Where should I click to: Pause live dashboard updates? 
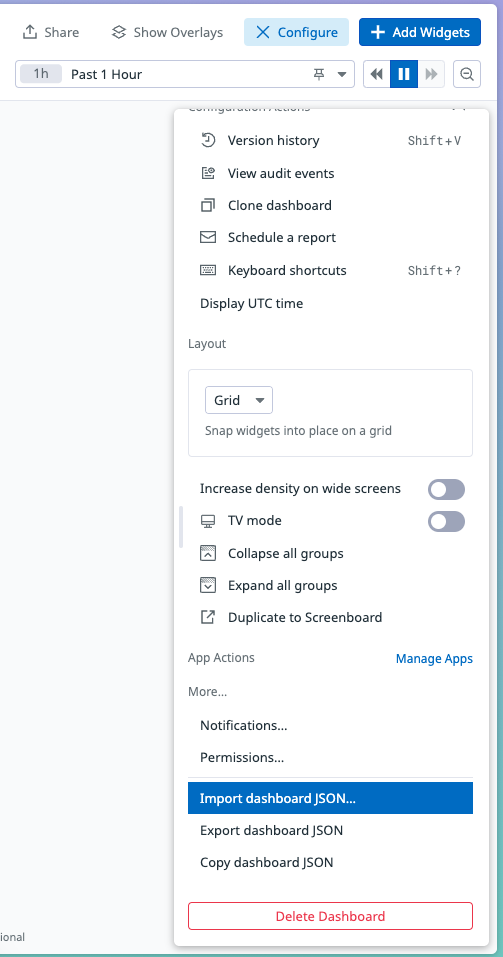[x=404, y=74]
